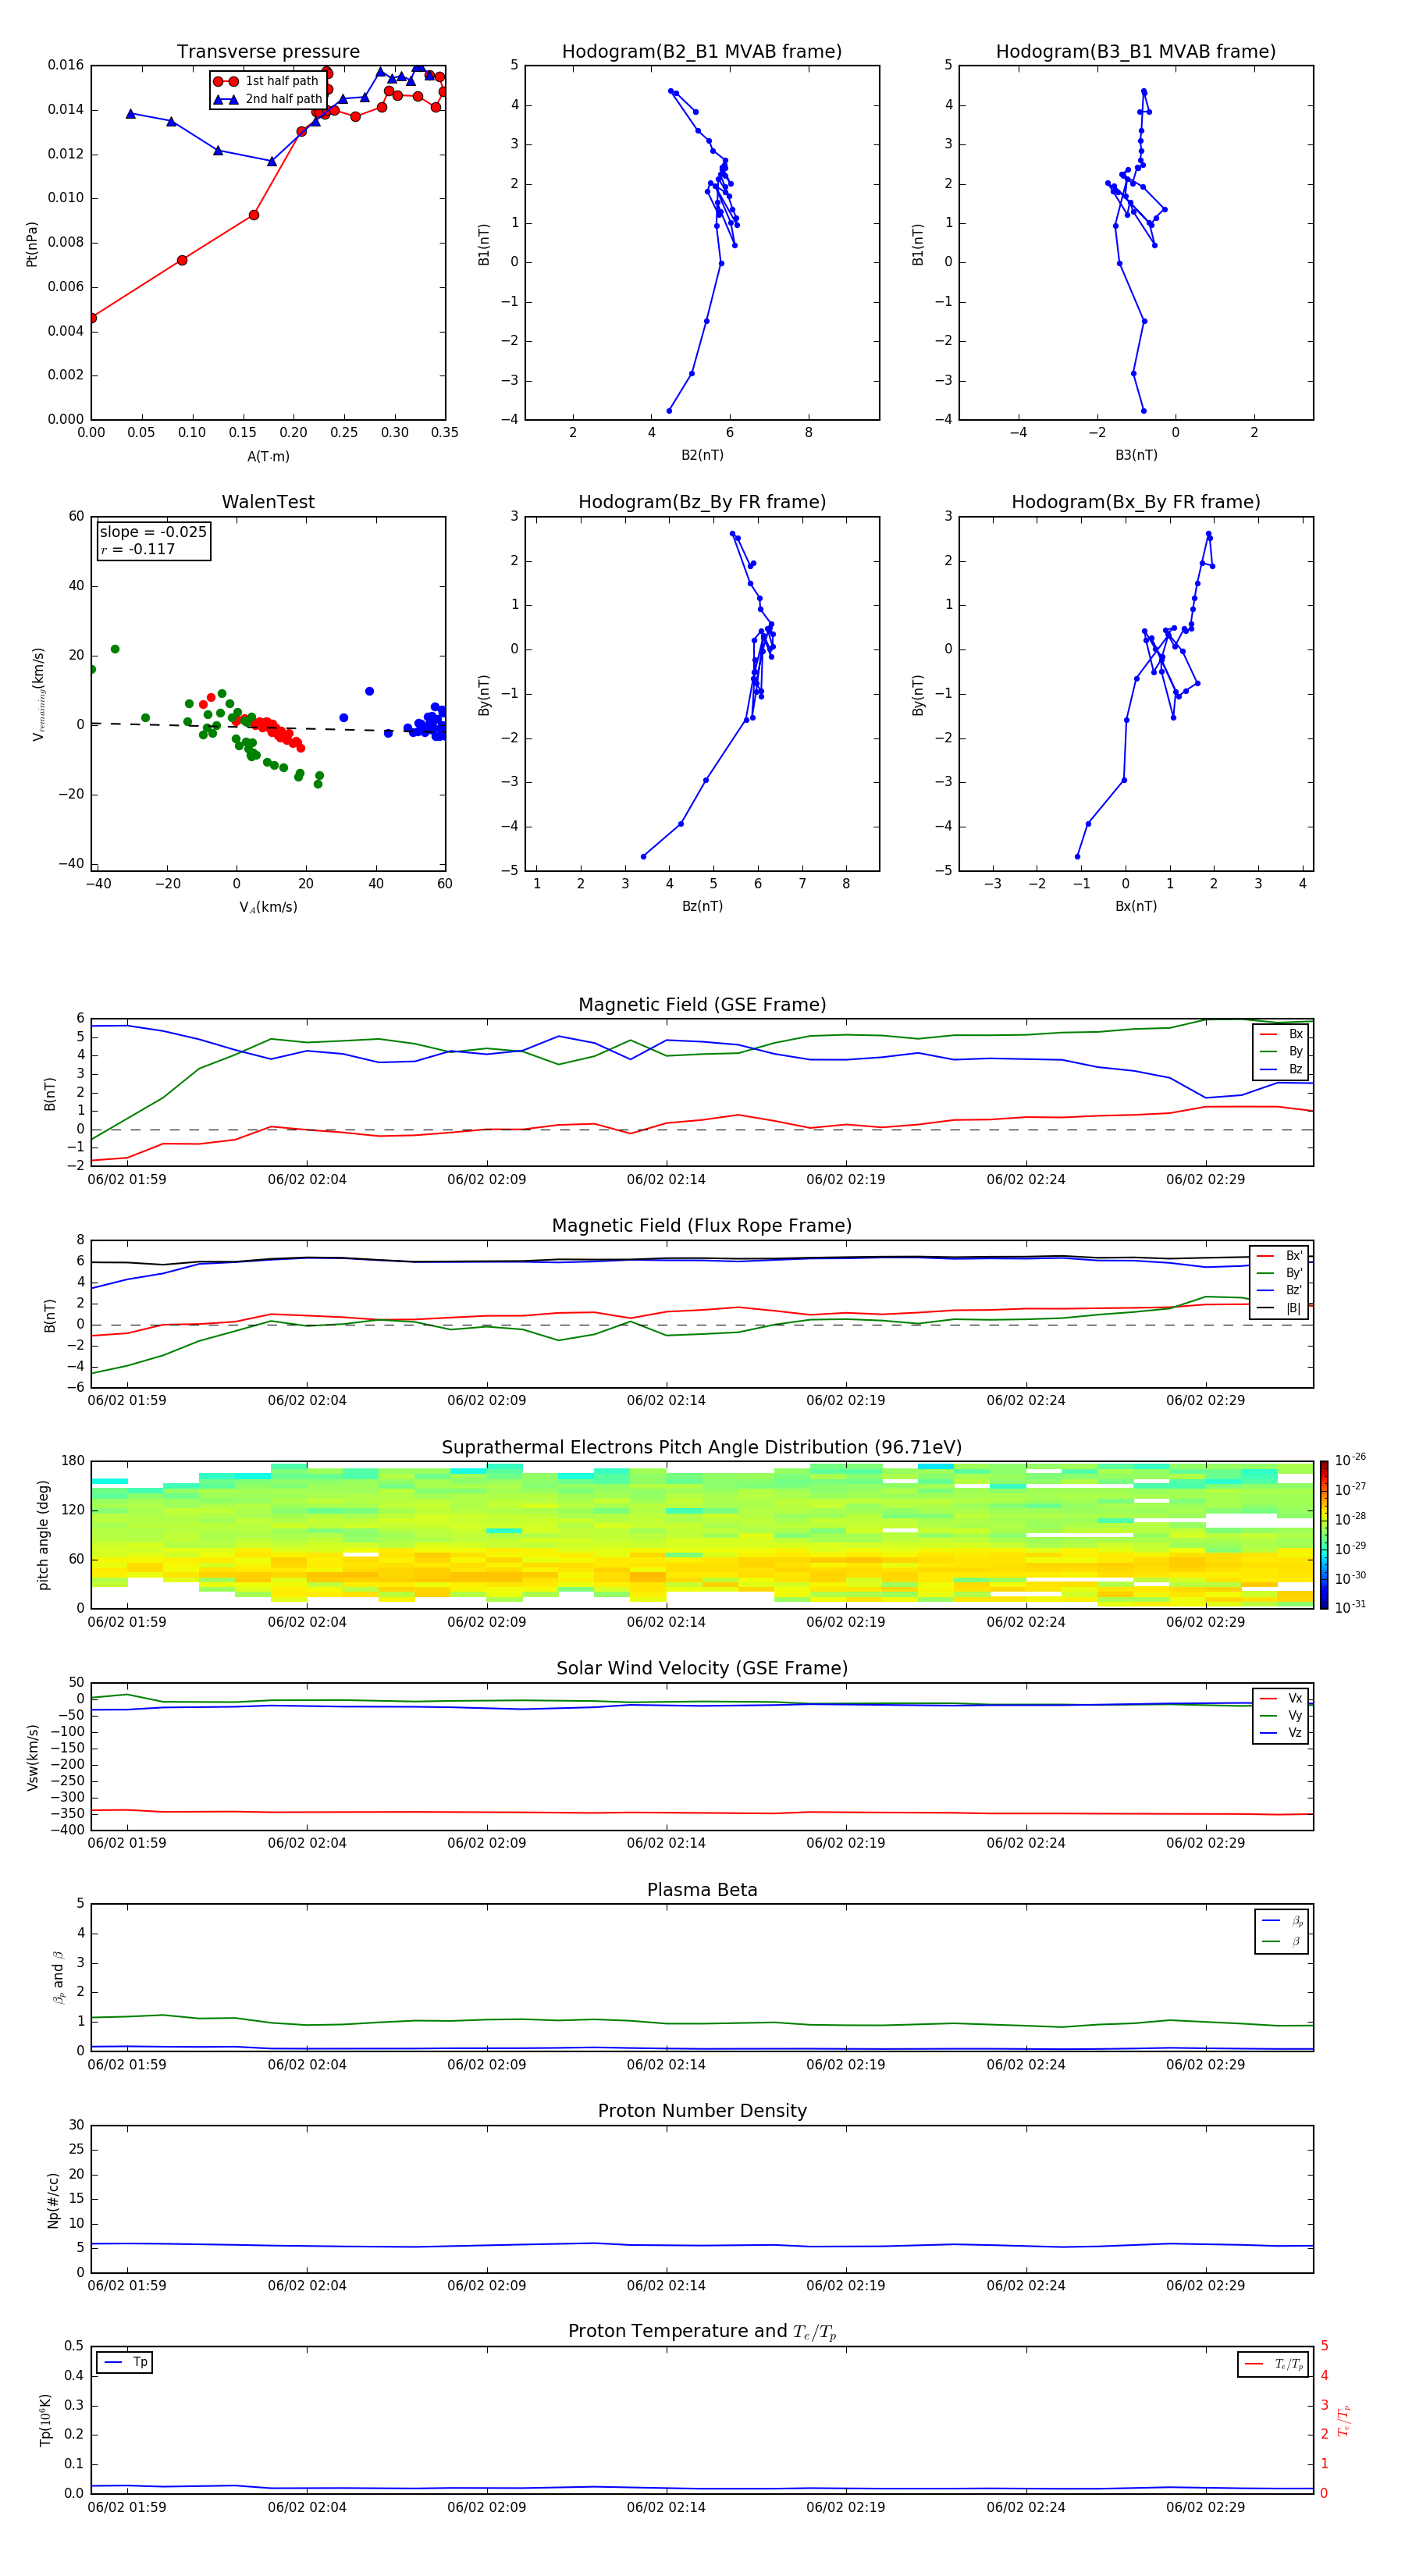Select Vx in the velocity legend
1405x2576 pixels.
point(1281,1698)
